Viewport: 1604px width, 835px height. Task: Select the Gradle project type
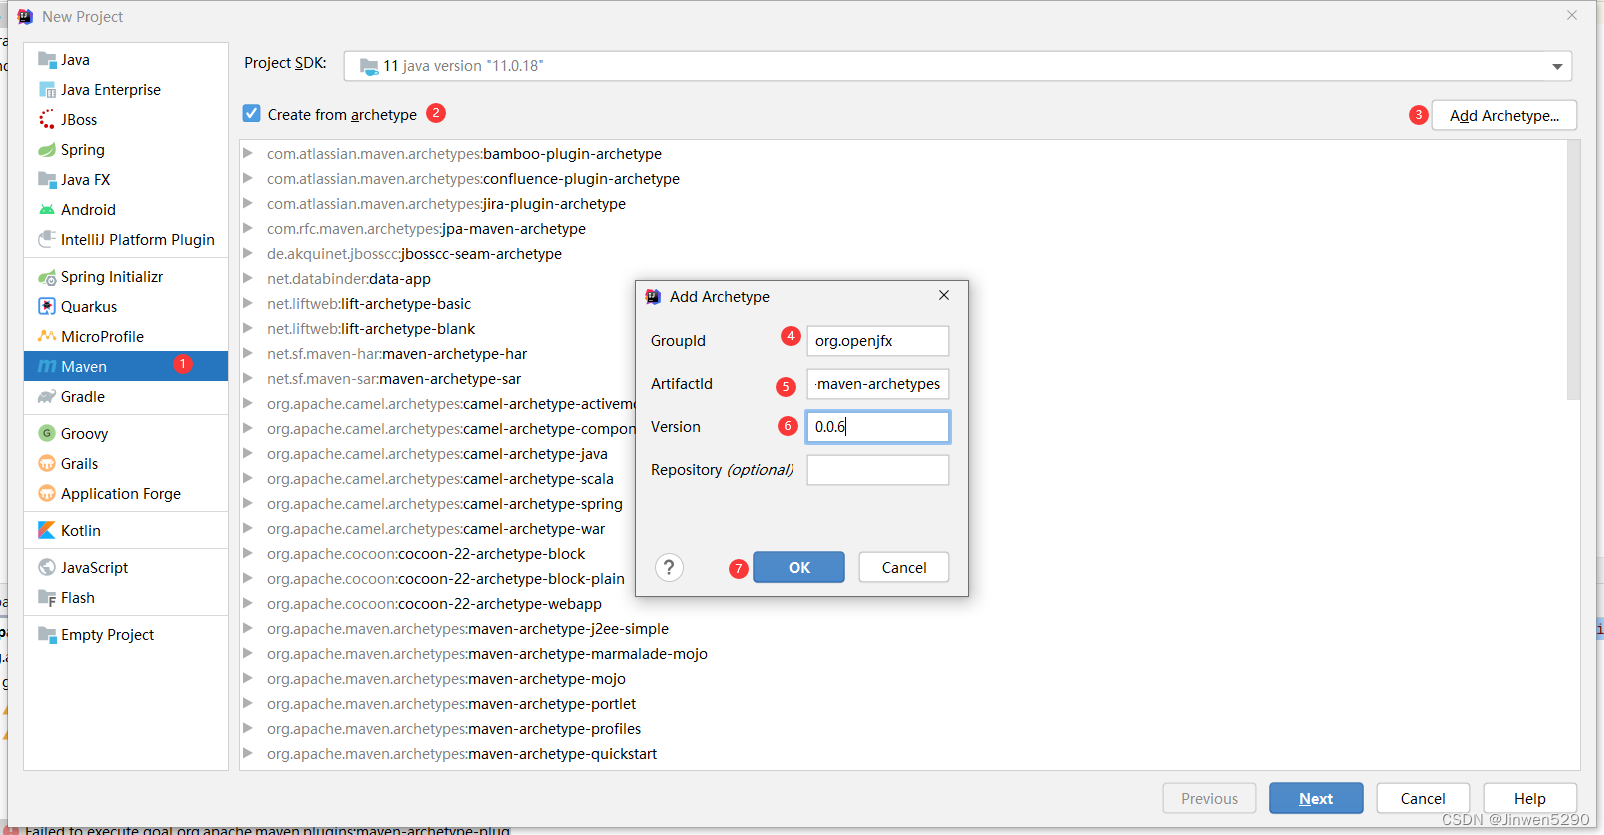(x=126, y=397)
